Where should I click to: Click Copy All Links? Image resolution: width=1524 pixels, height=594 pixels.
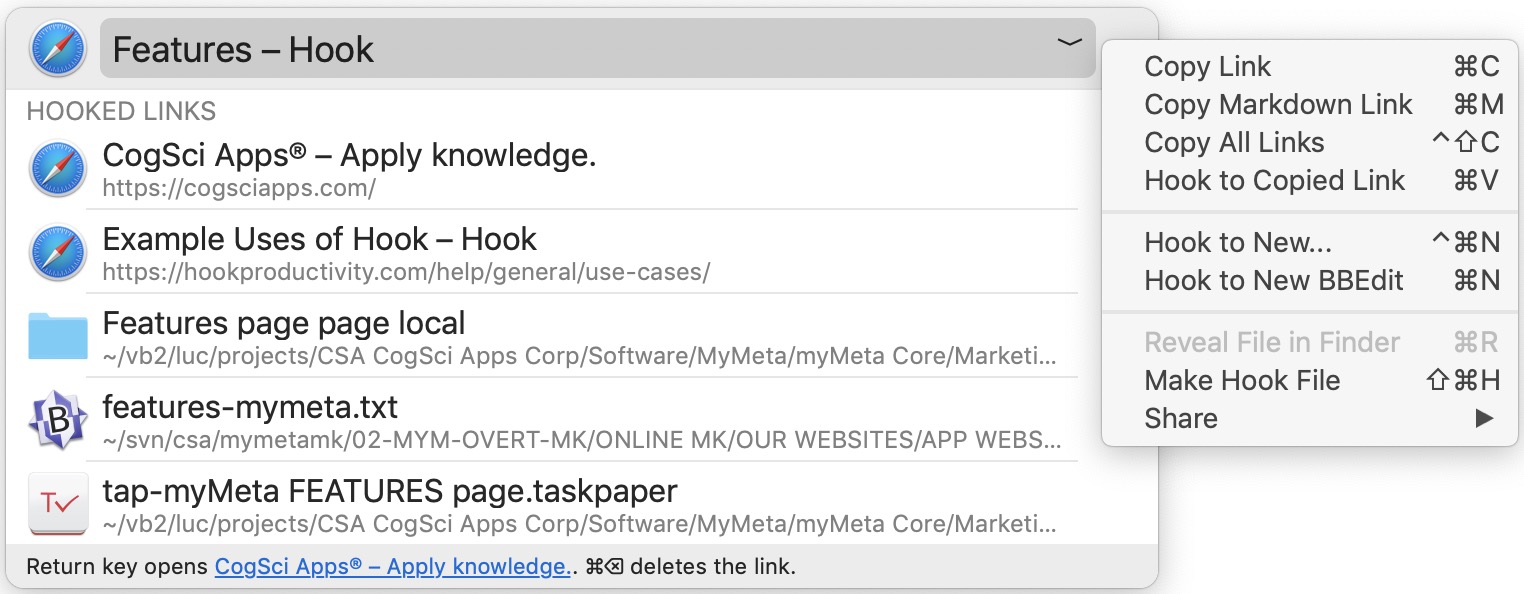[x=1234, y=143]
